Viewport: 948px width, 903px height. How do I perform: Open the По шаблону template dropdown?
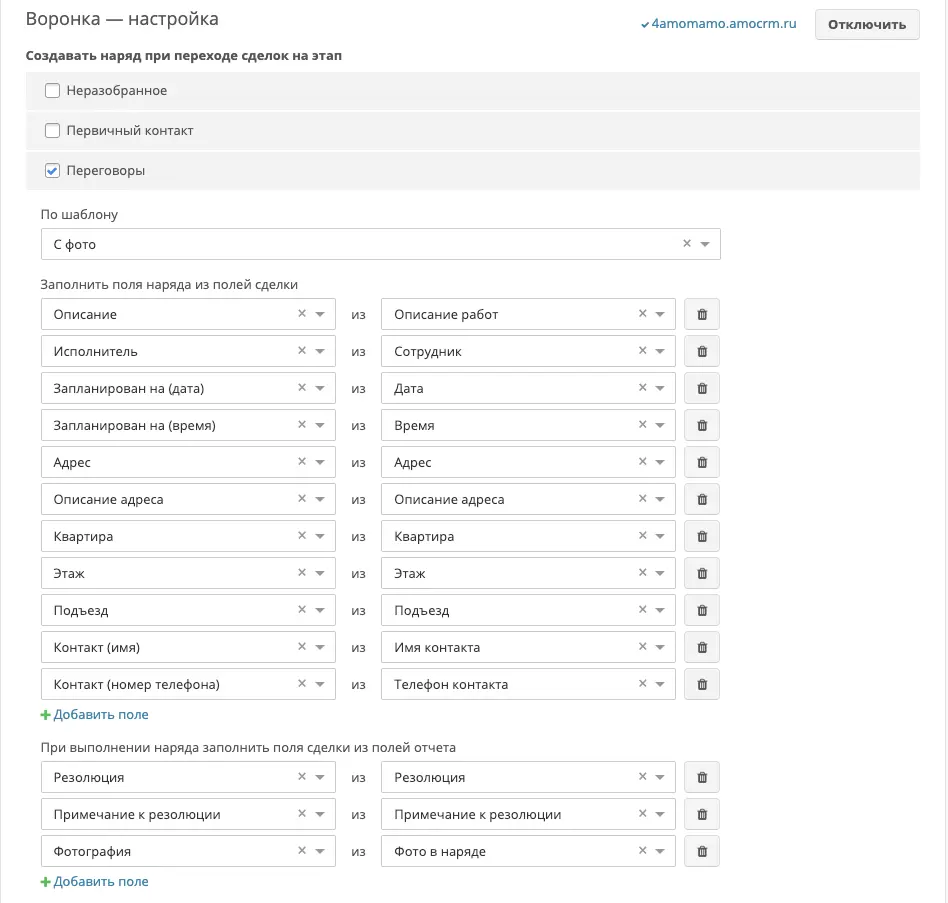point(705,244)
